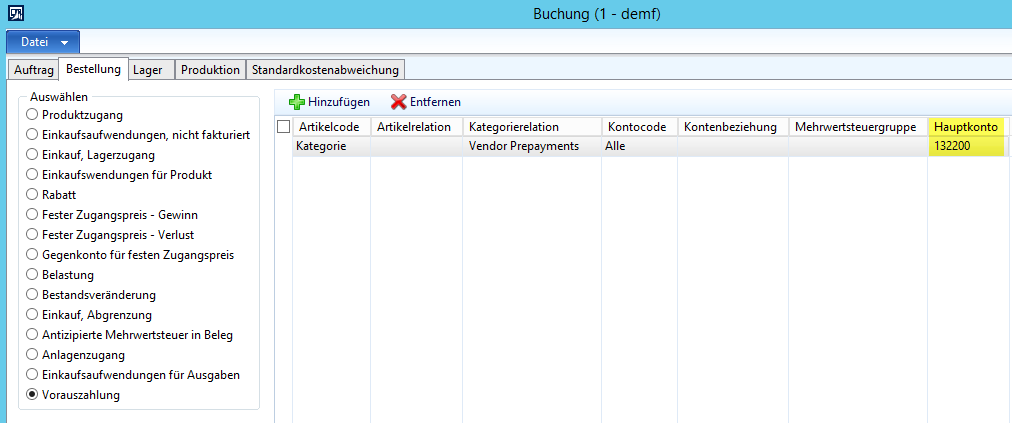Screen dimensions: 1012x423
Task: Click the Vendor Prepayments category cell
Action: (x=530, y=146)
